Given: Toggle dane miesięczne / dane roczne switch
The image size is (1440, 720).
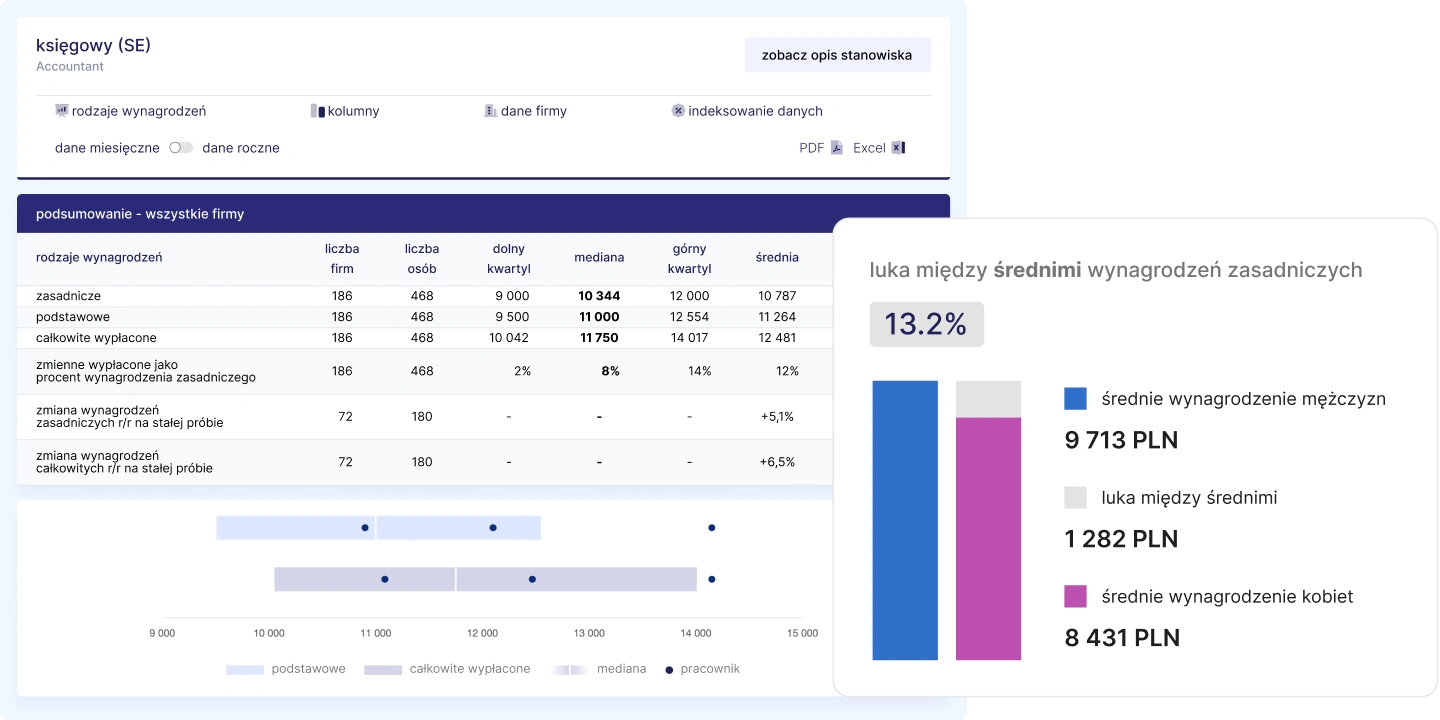Looking at the screenshot, I should [181, 148].
